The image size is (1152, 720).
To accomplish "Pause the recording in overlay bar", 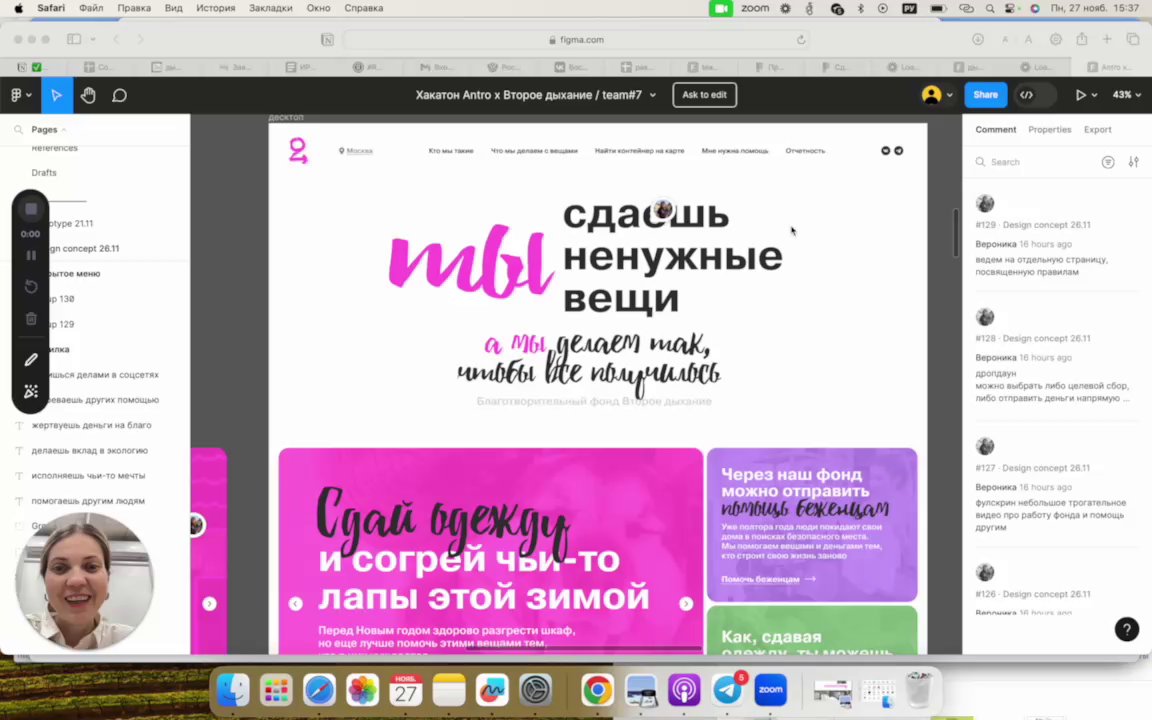I will click(x=31, y=256).
